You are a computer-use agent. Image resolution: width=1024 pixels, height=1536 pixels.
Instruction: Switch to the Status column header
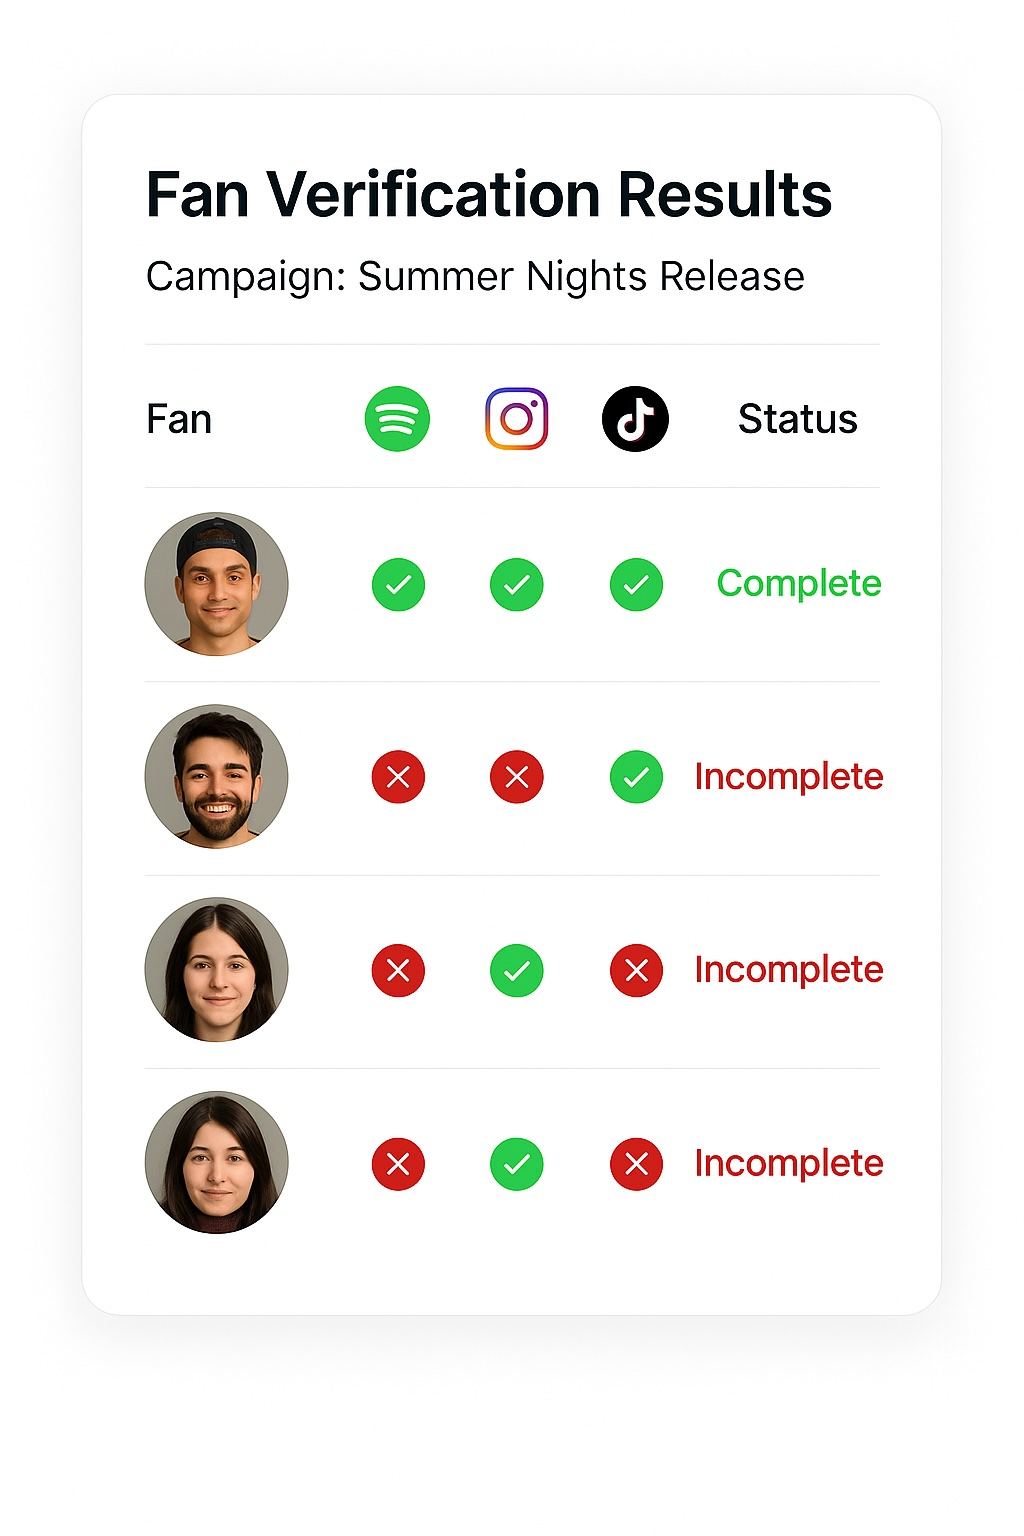pyautogui.click(x=797, y=419)
